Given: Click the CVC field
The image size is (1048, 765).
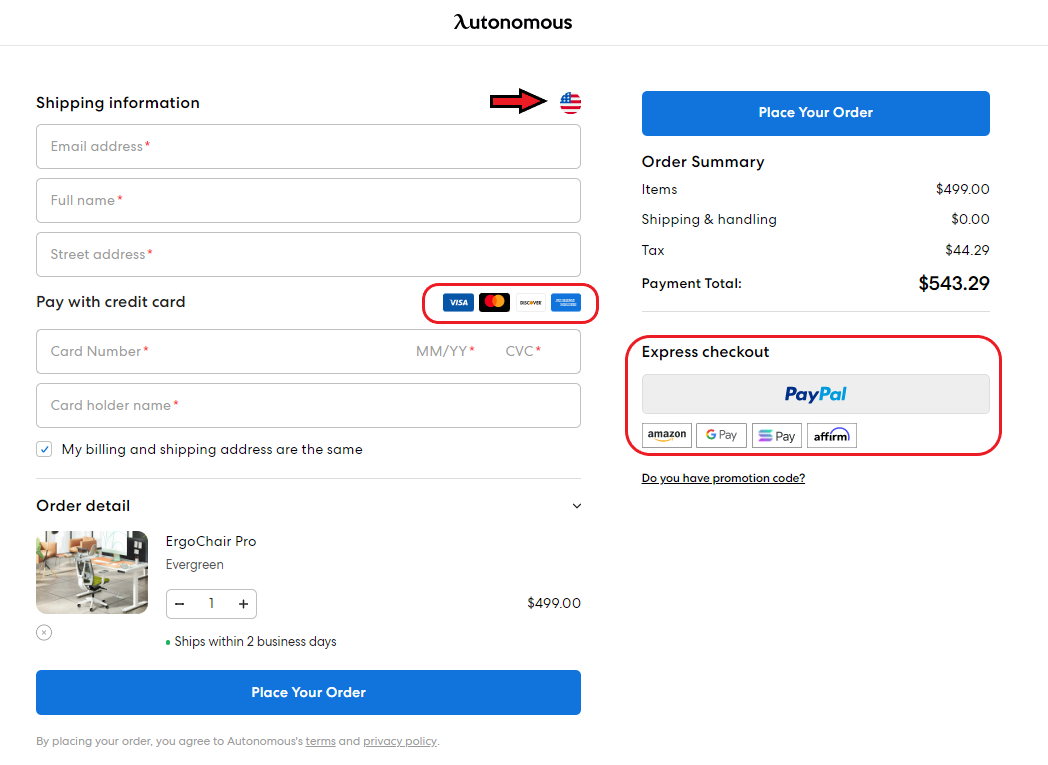Looking at the screenshot, I should (x=523, y=351).
